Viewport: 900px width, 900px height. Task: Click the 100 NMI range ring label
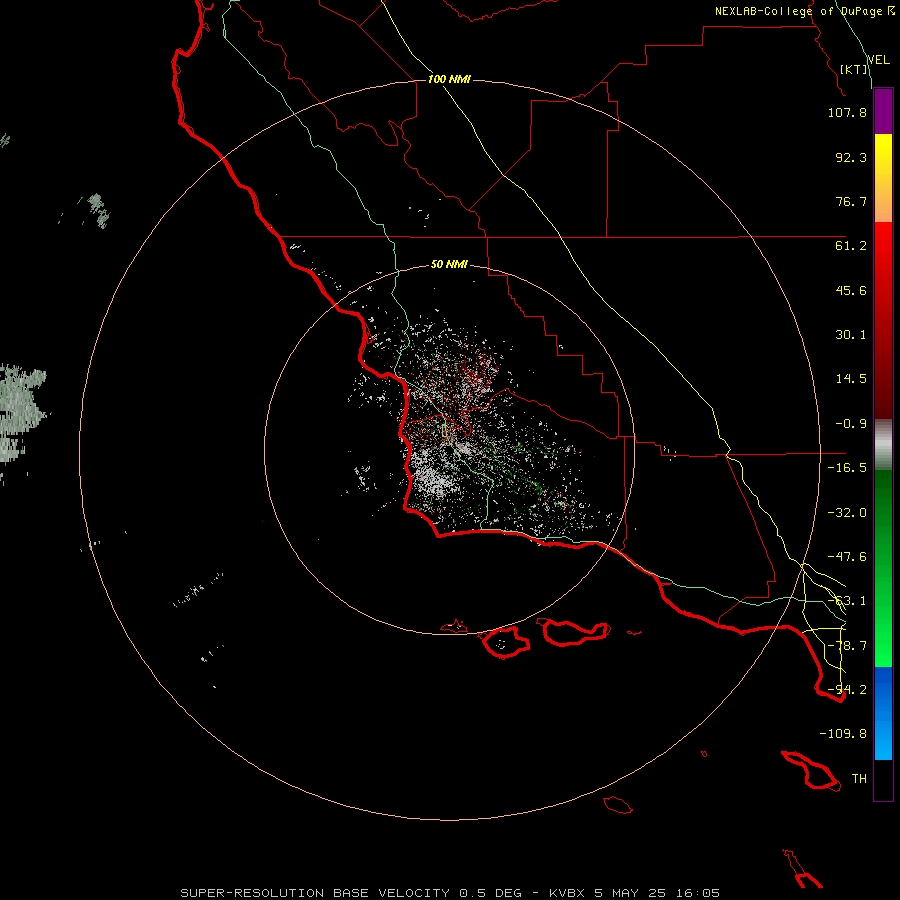(x=449, y=79)
